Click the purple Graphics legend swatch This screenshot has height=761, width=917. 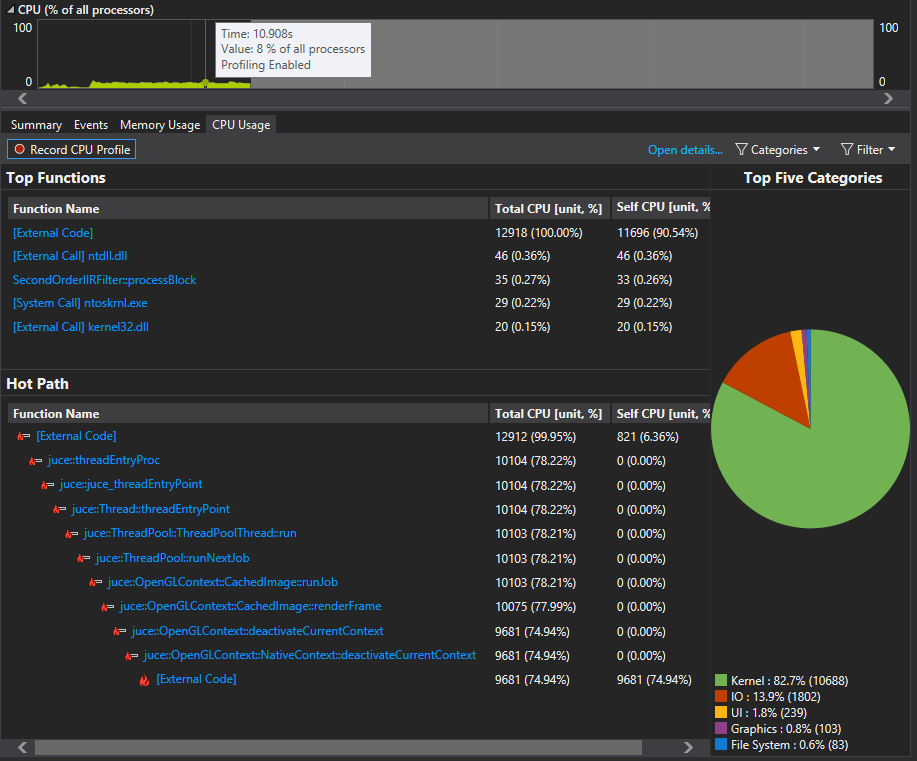(x=721, y=729)
